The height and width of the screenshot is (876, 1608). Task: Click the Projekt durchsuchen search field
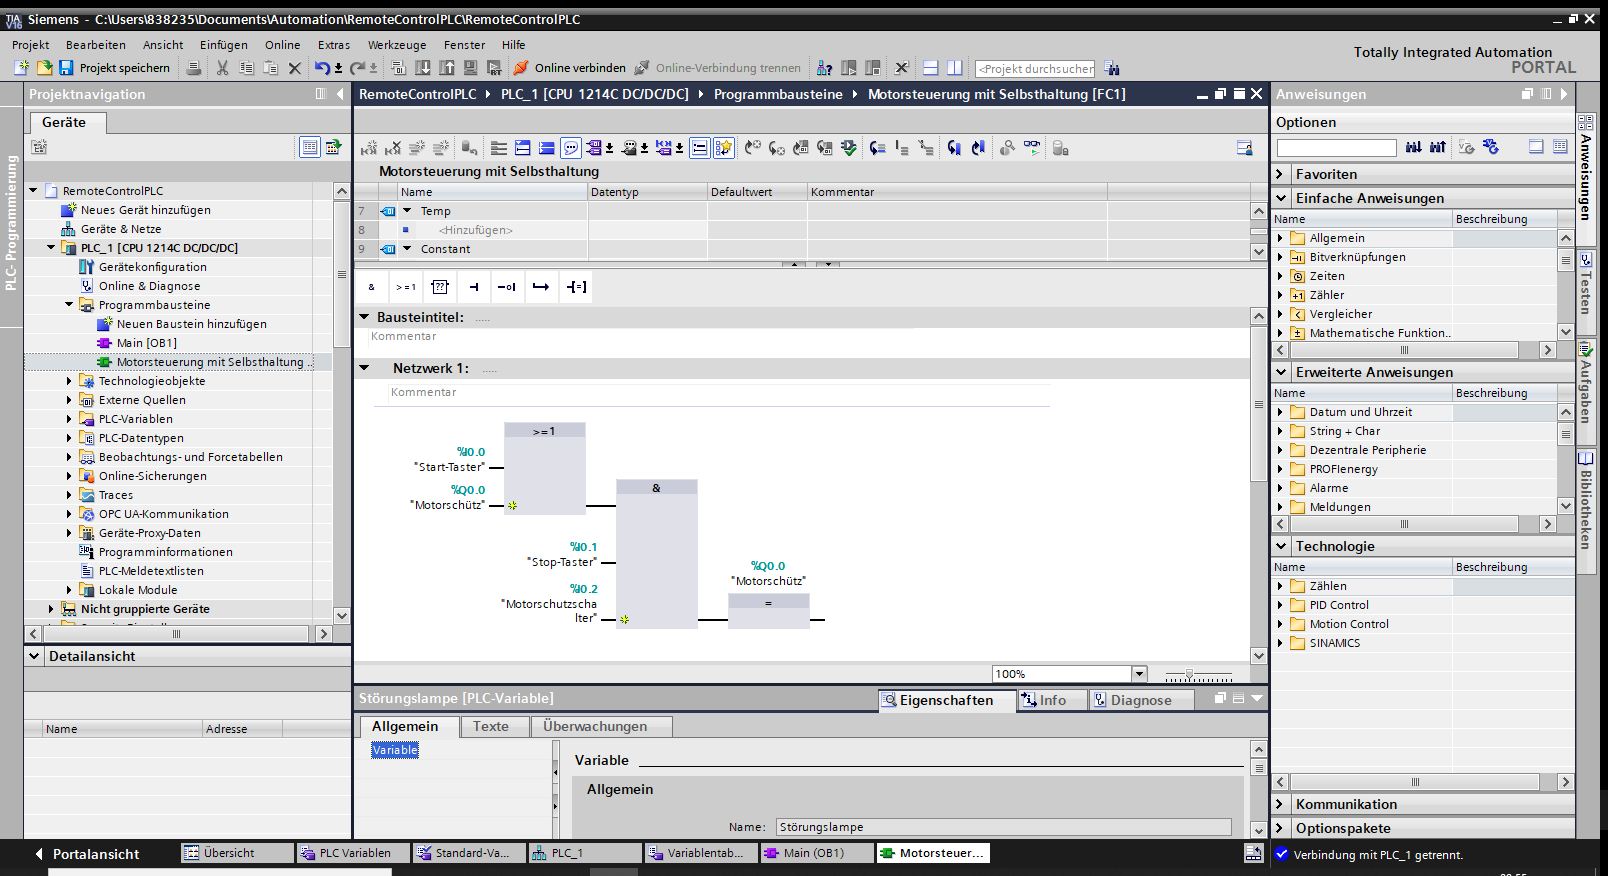[x=1035, y=69]
